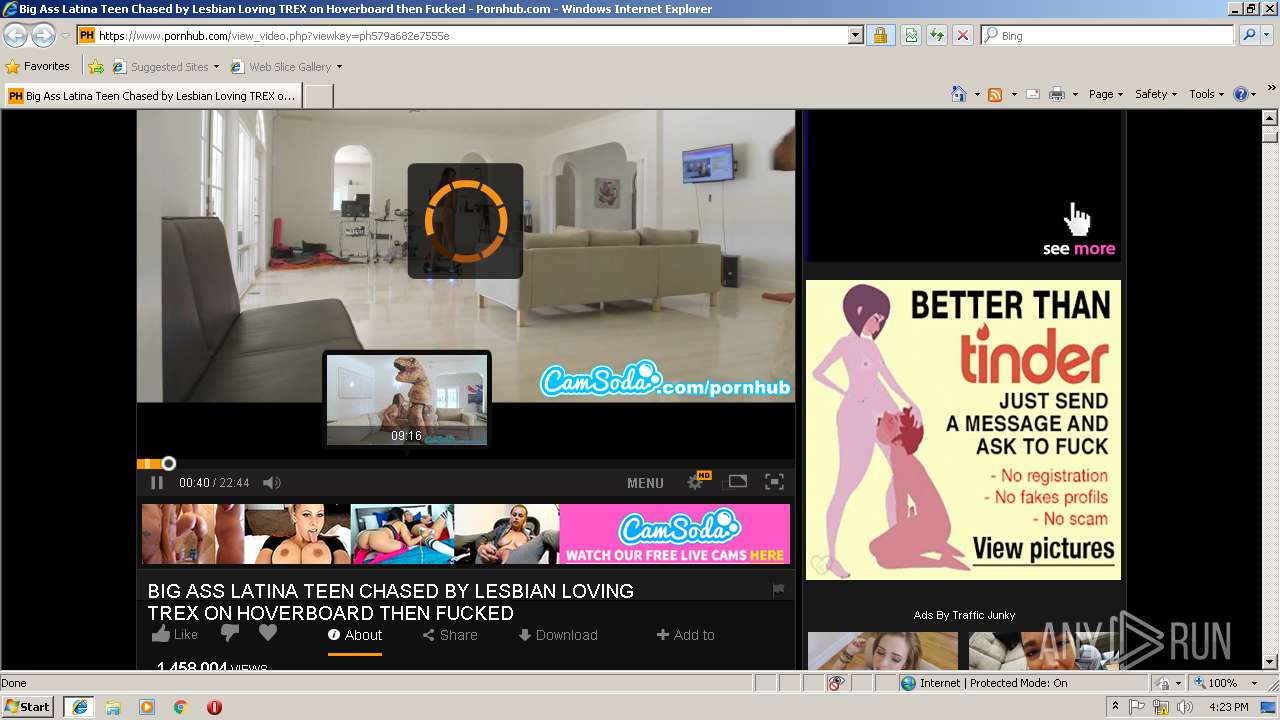This screenshot has height=720, width=1280.
Task: Click the system tray volume speaker icon
Action: [1185, 707]
